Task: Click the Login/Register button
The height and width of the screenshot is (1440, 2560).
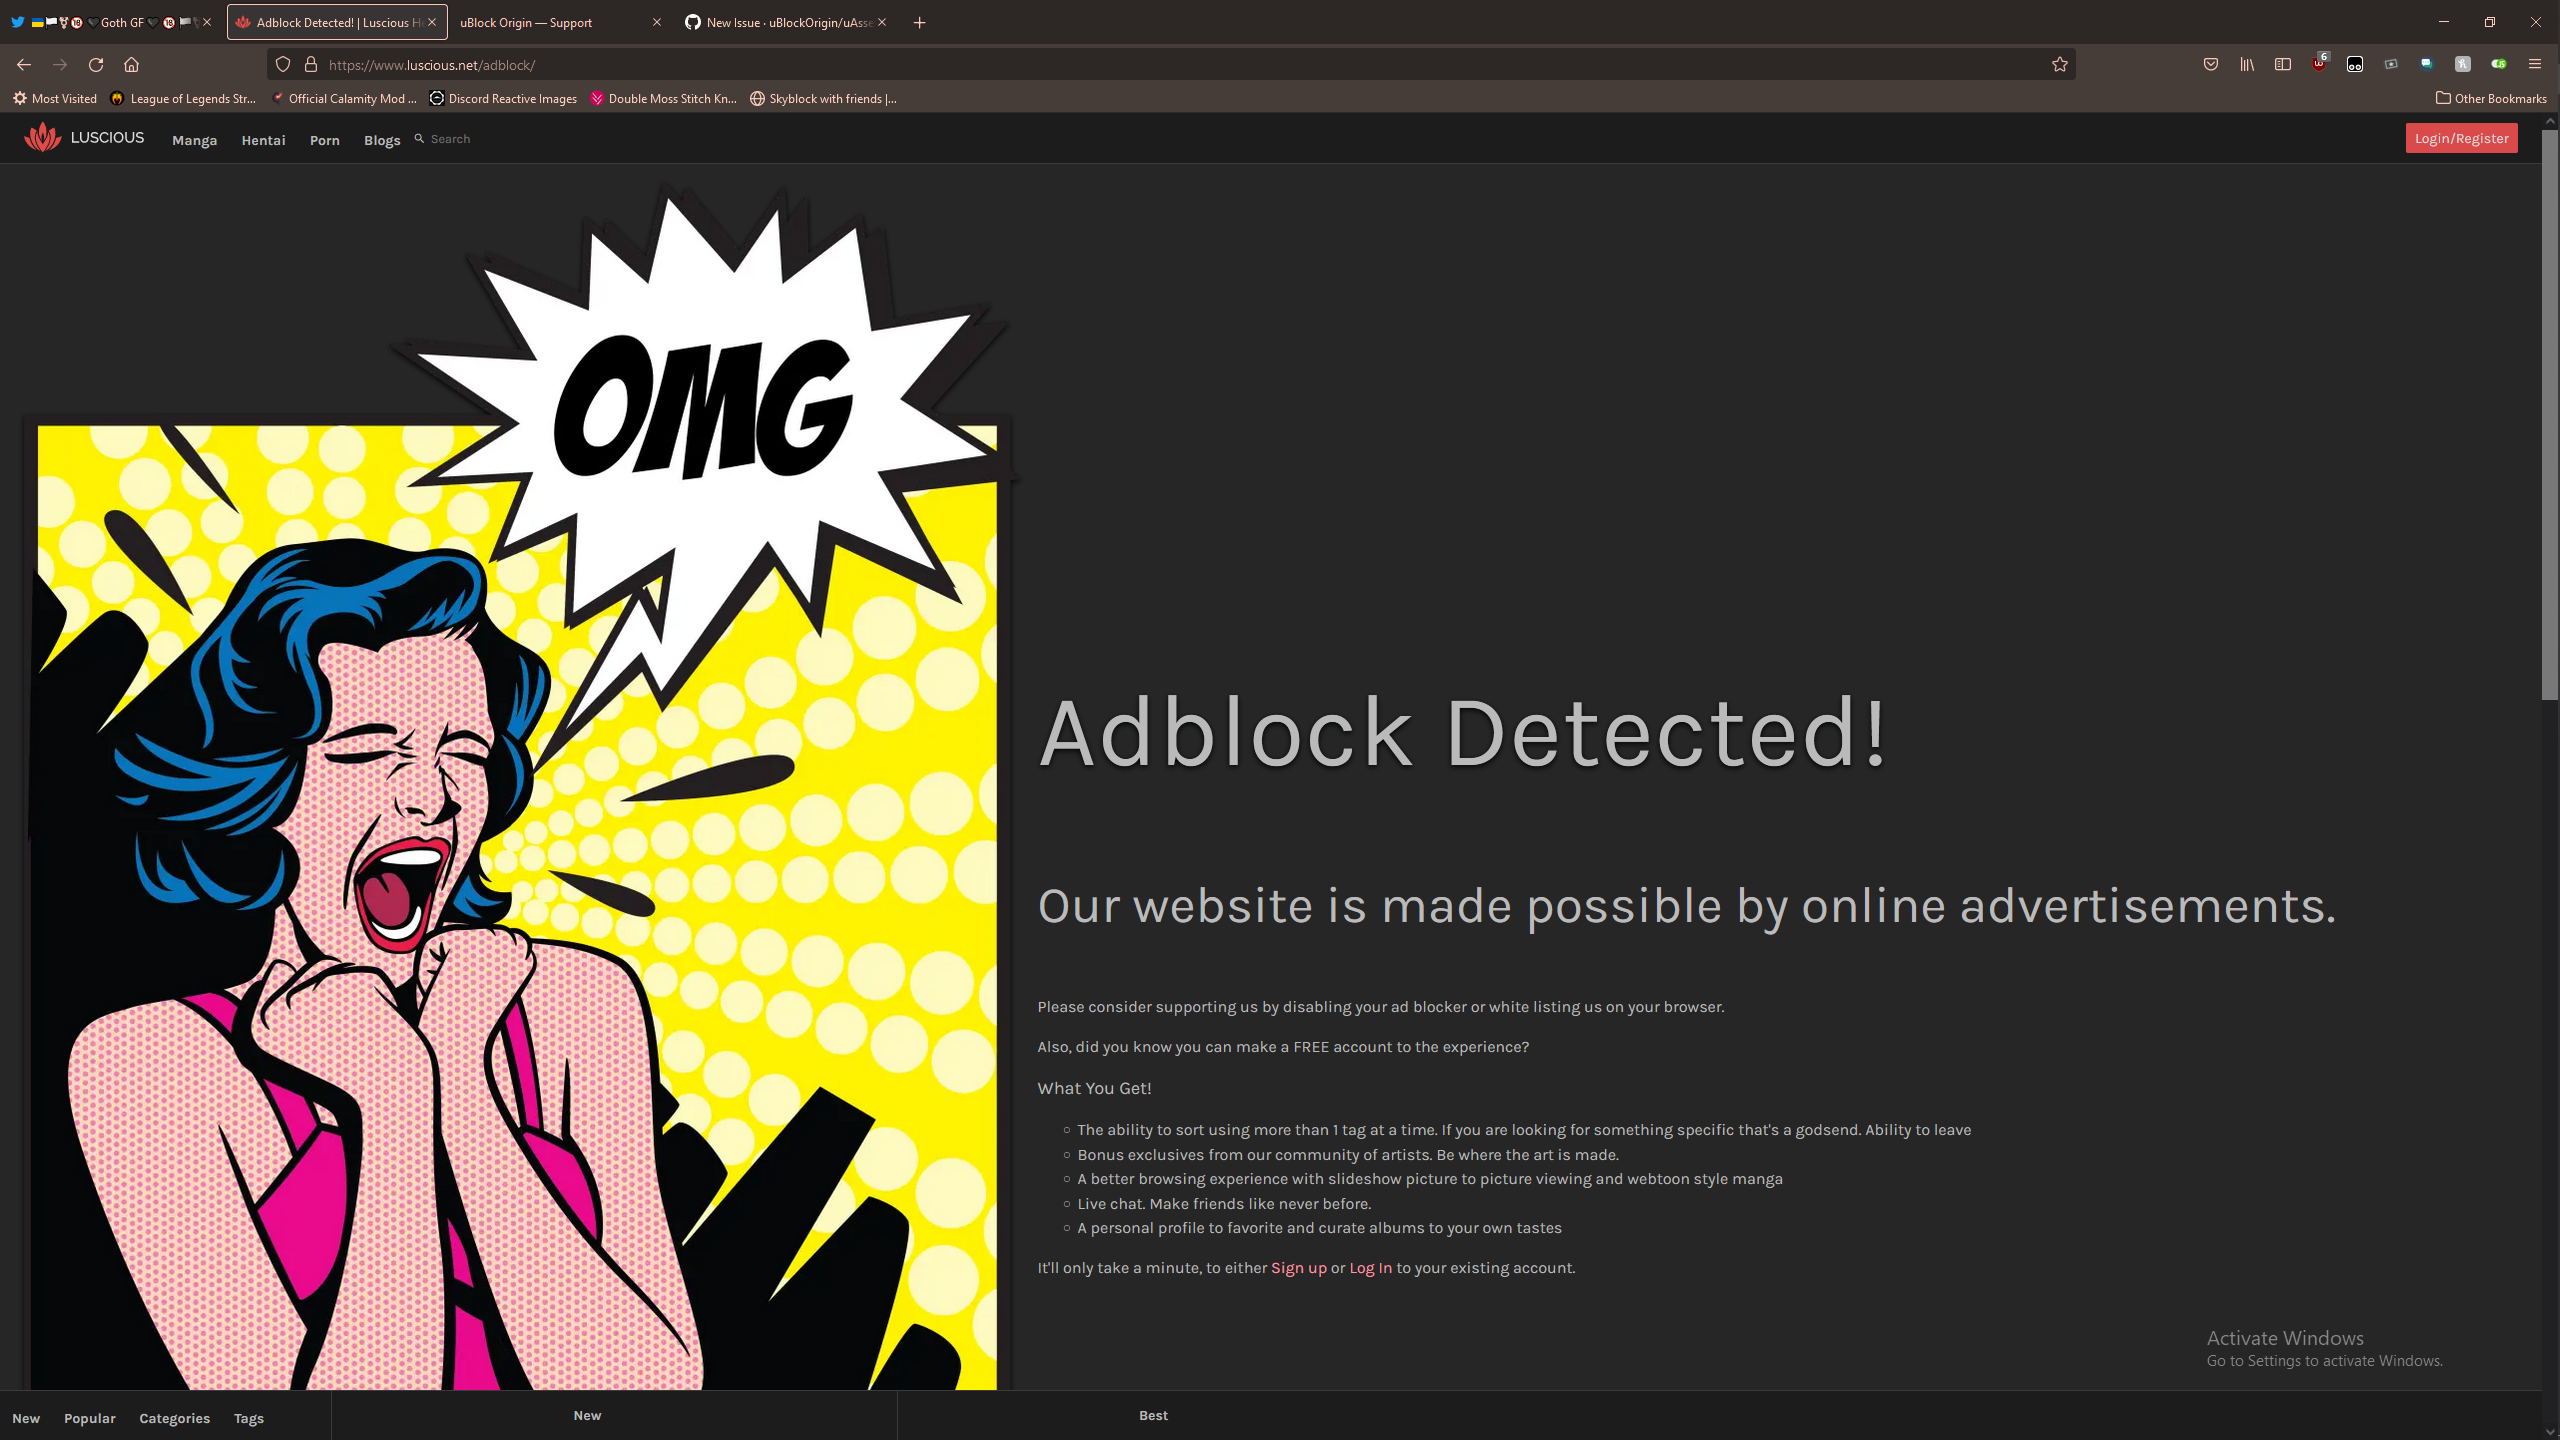Action: (2461, 138)
